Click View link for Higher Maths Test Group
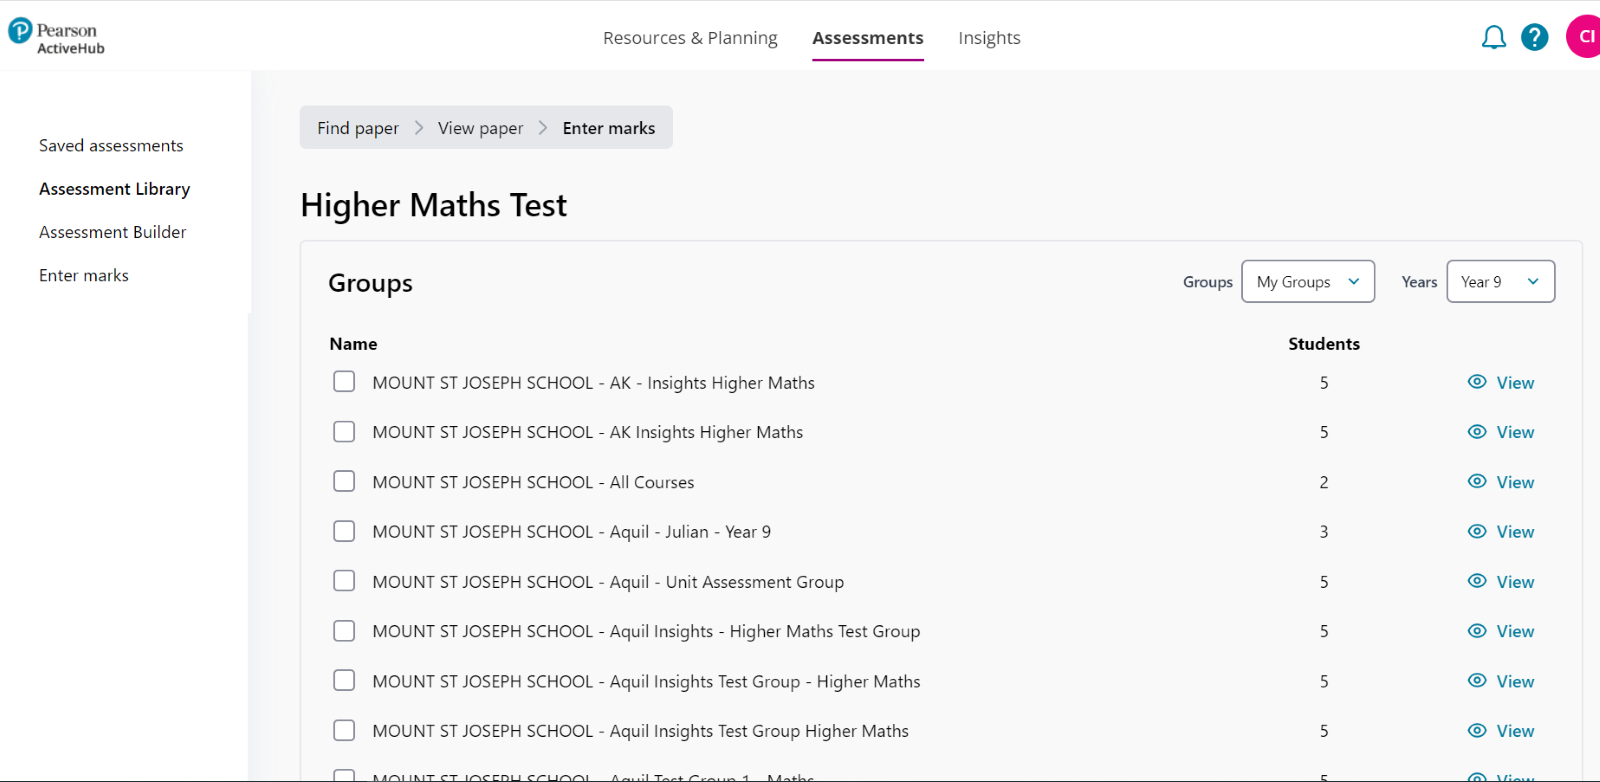This screenshot has width=1600, height=782. (1515, 631)
